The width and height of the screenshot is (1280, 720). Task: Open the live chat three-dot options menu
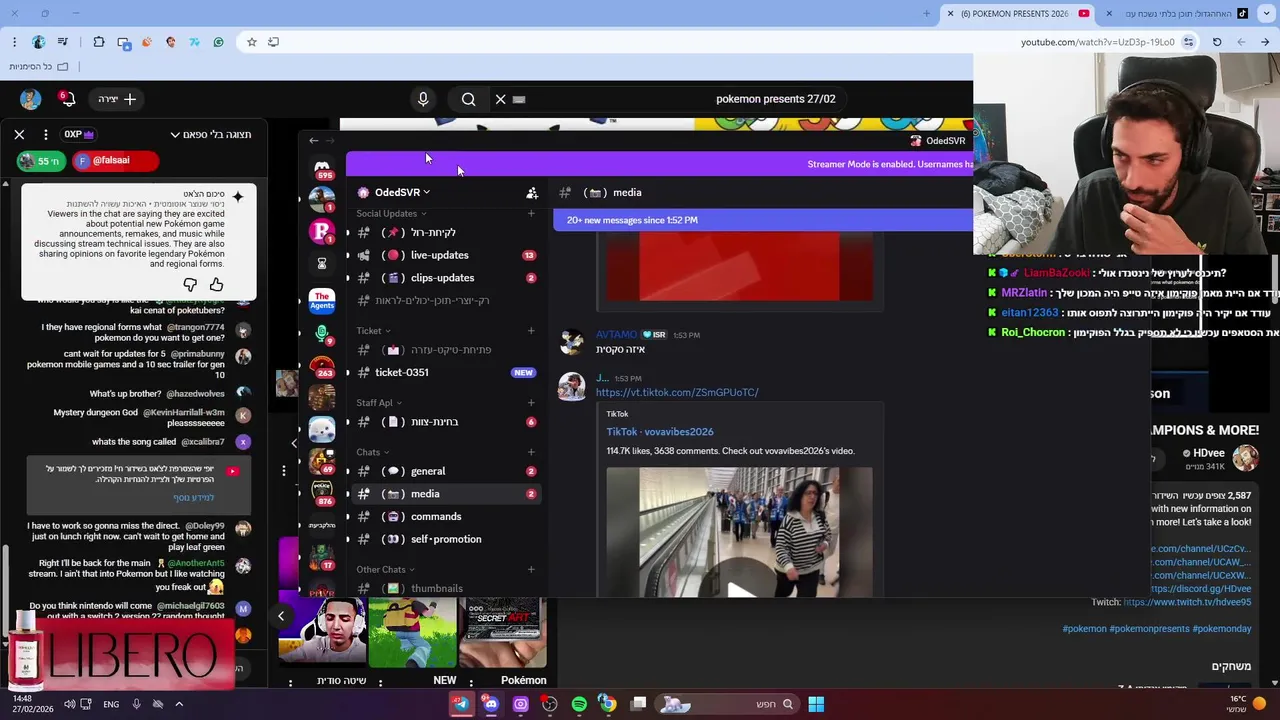pyautogui.click(x=45, y=134)
